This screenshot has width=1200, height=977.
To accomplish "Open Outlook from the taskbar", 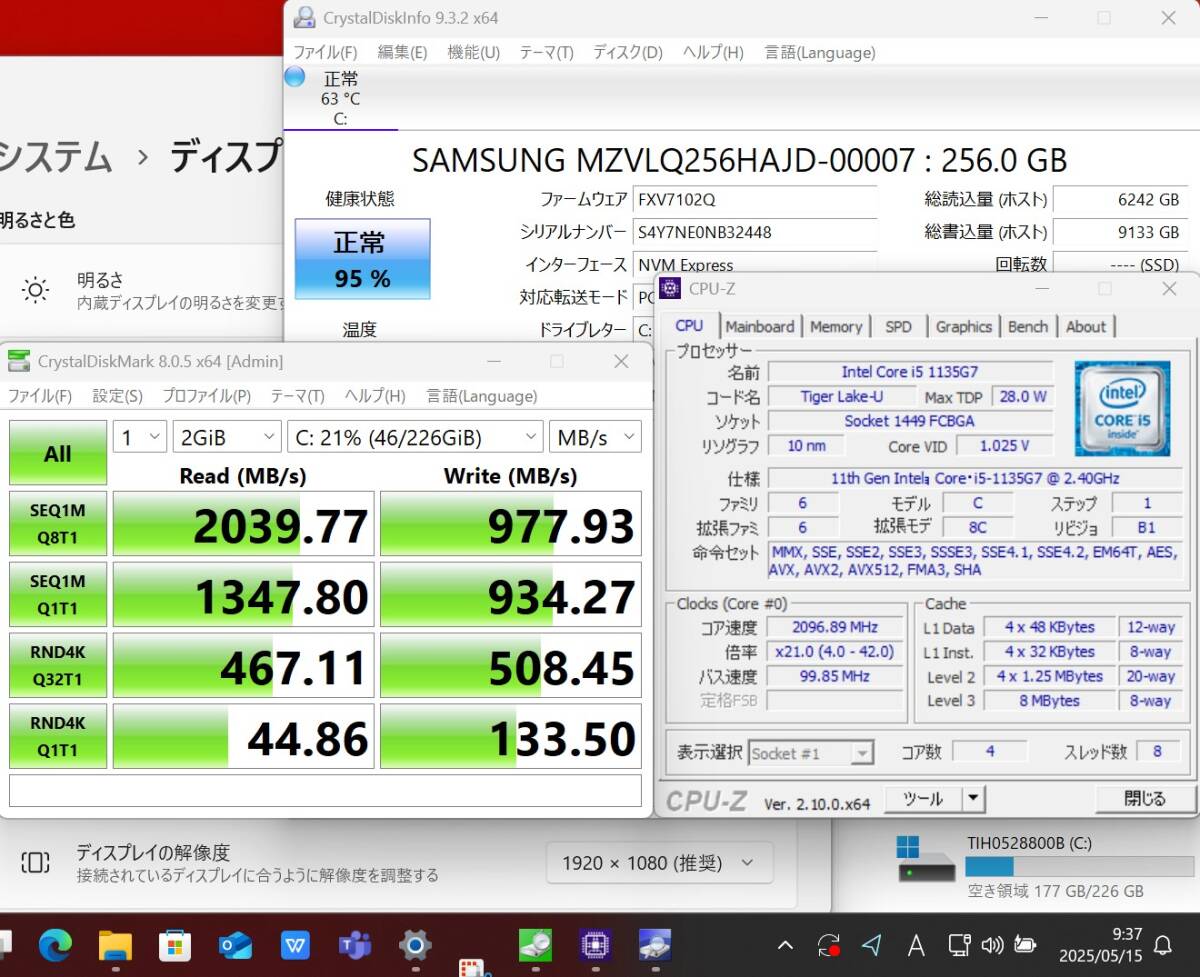I will (x=235, y=944).
